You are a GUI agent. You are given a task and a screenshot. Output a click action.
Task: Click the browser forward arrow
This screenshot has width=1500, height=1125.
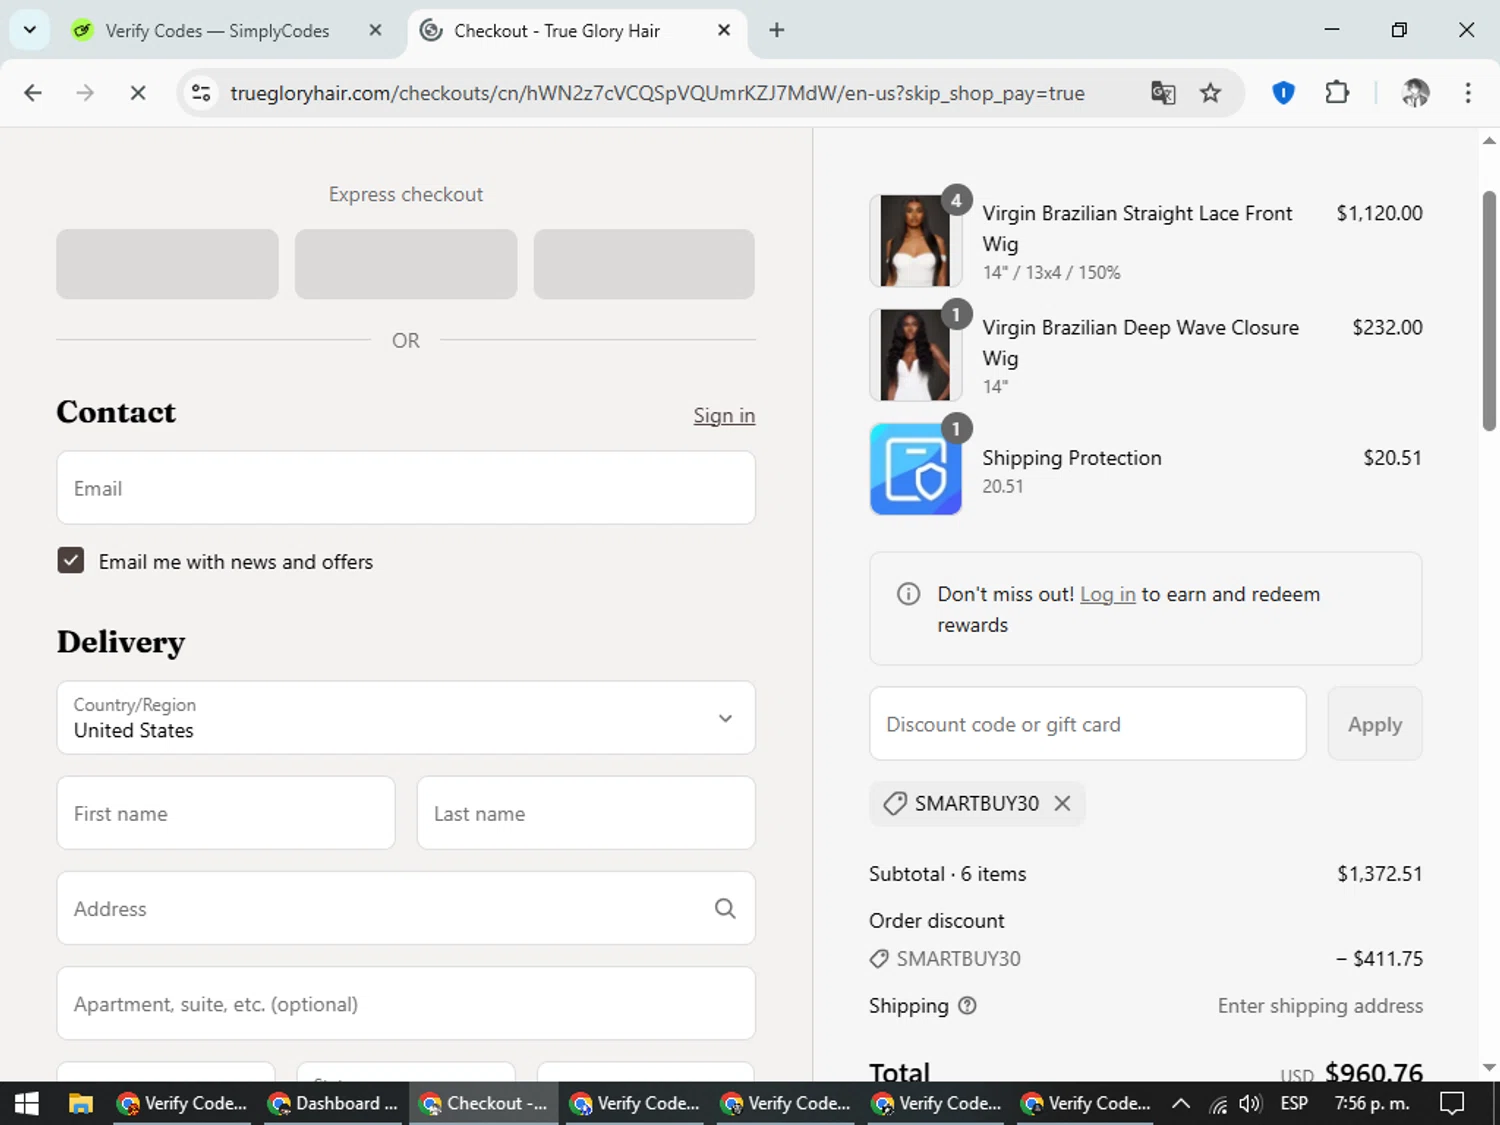tap(85, 93)
